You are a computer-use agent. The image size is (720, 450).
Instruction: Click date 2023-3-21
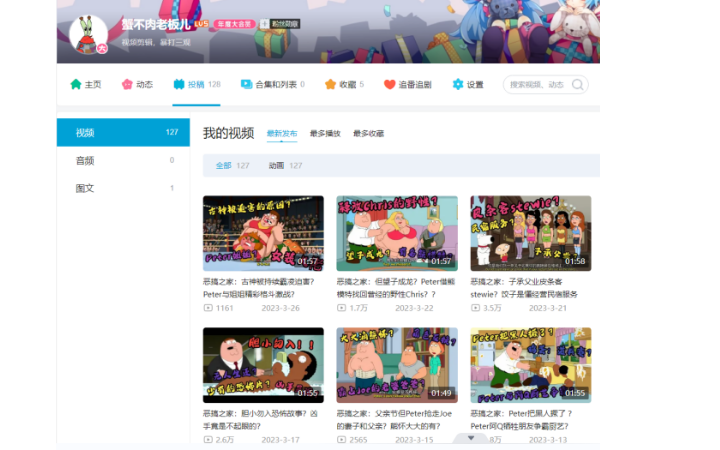coord(548,308)
